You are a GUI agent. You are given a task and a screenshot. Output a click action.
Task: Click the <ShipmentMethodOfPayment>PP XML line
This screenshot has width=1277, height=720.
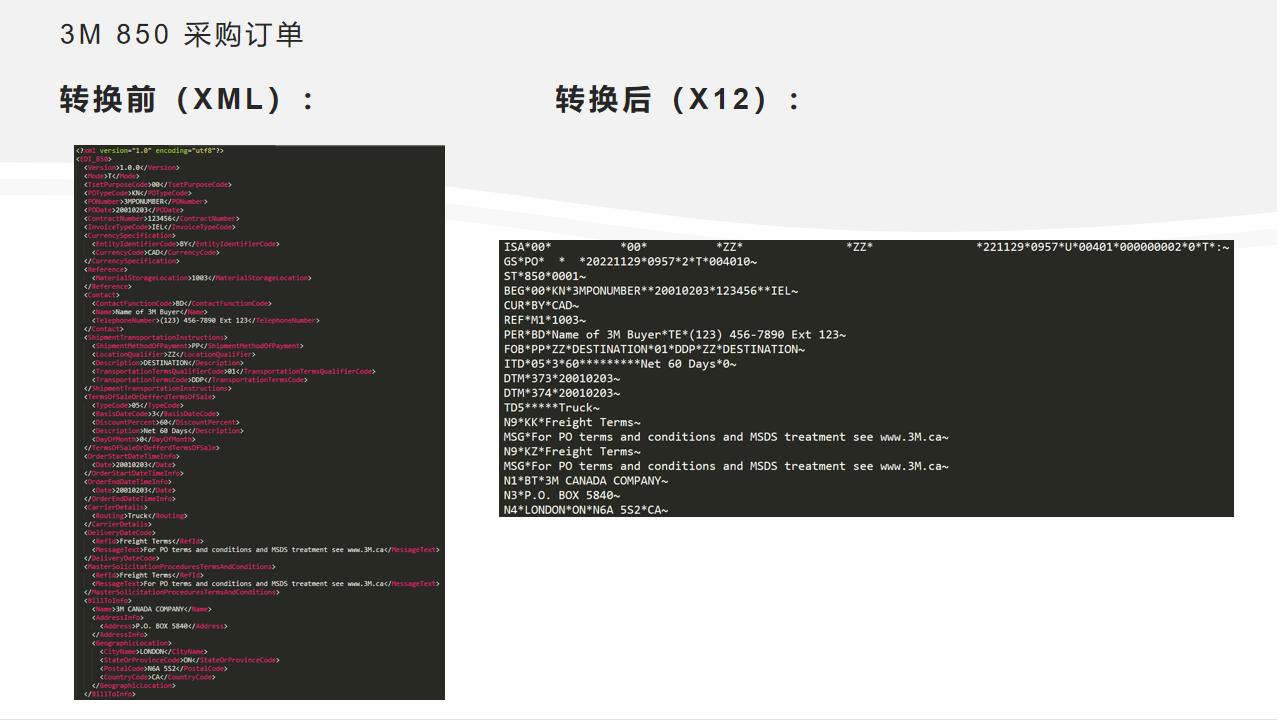click(198, 346)
